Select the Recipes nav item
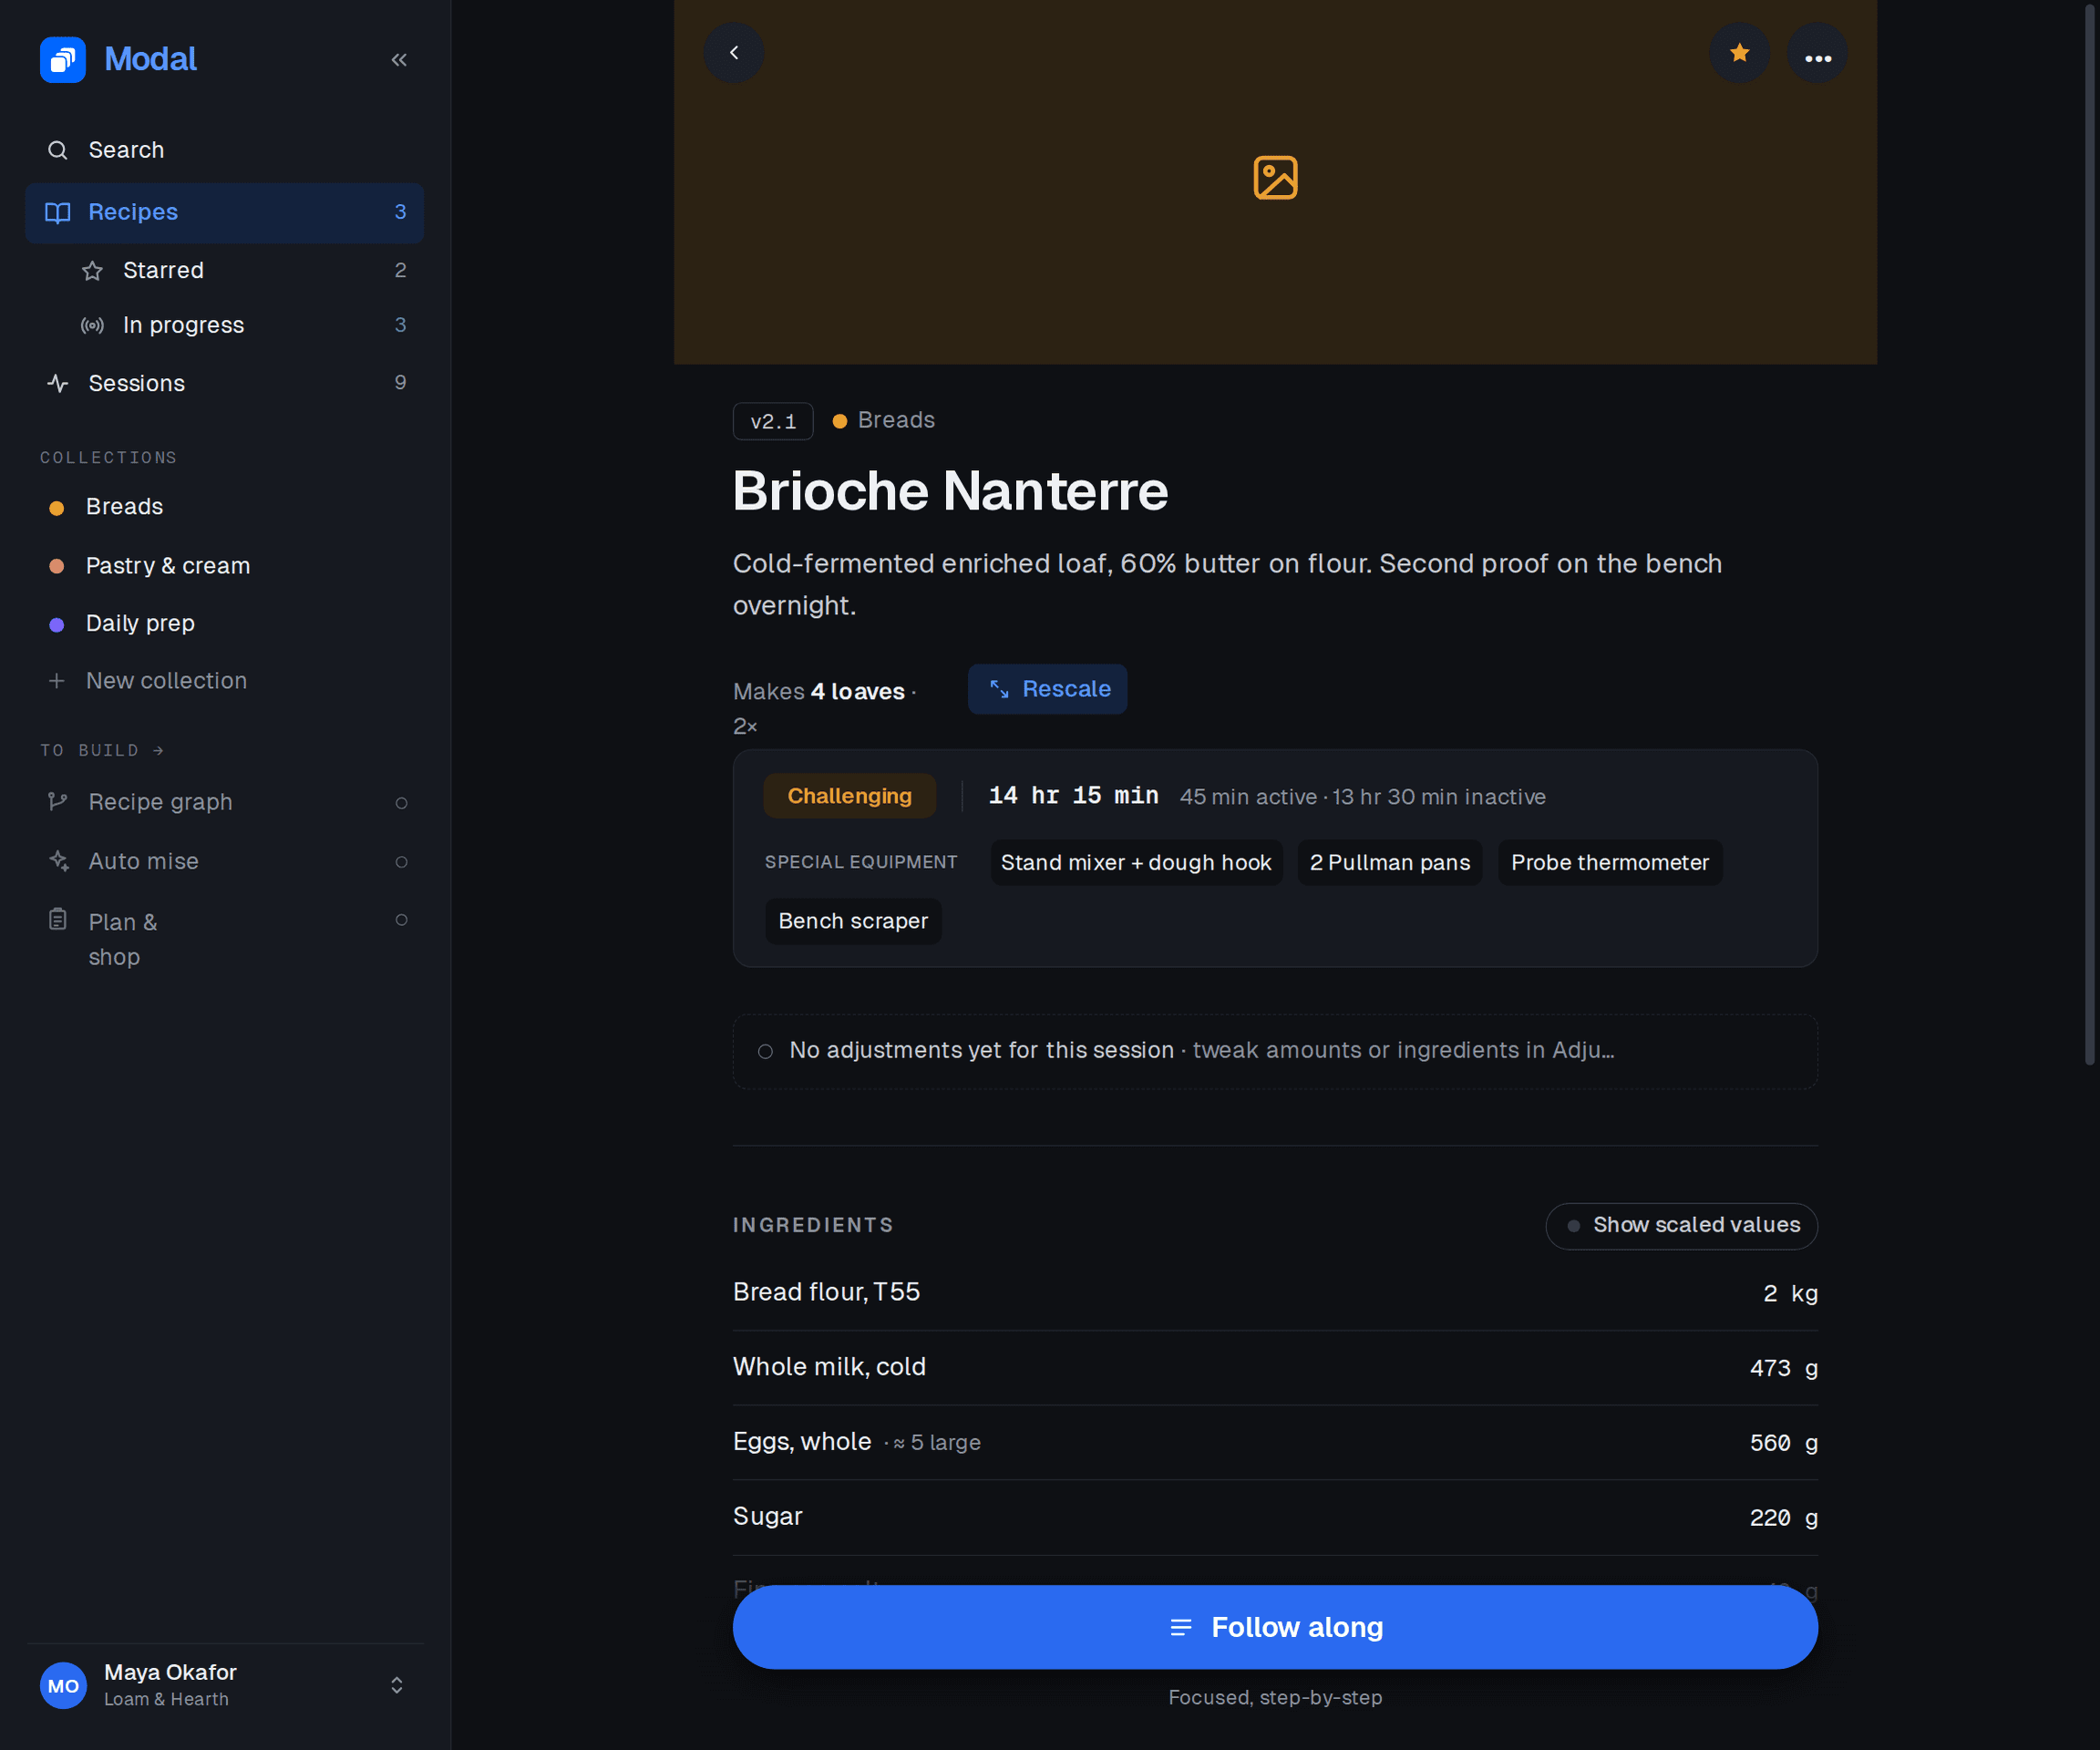The height and width of the screenshot is (1750, 2100). (x=224, y=212)
